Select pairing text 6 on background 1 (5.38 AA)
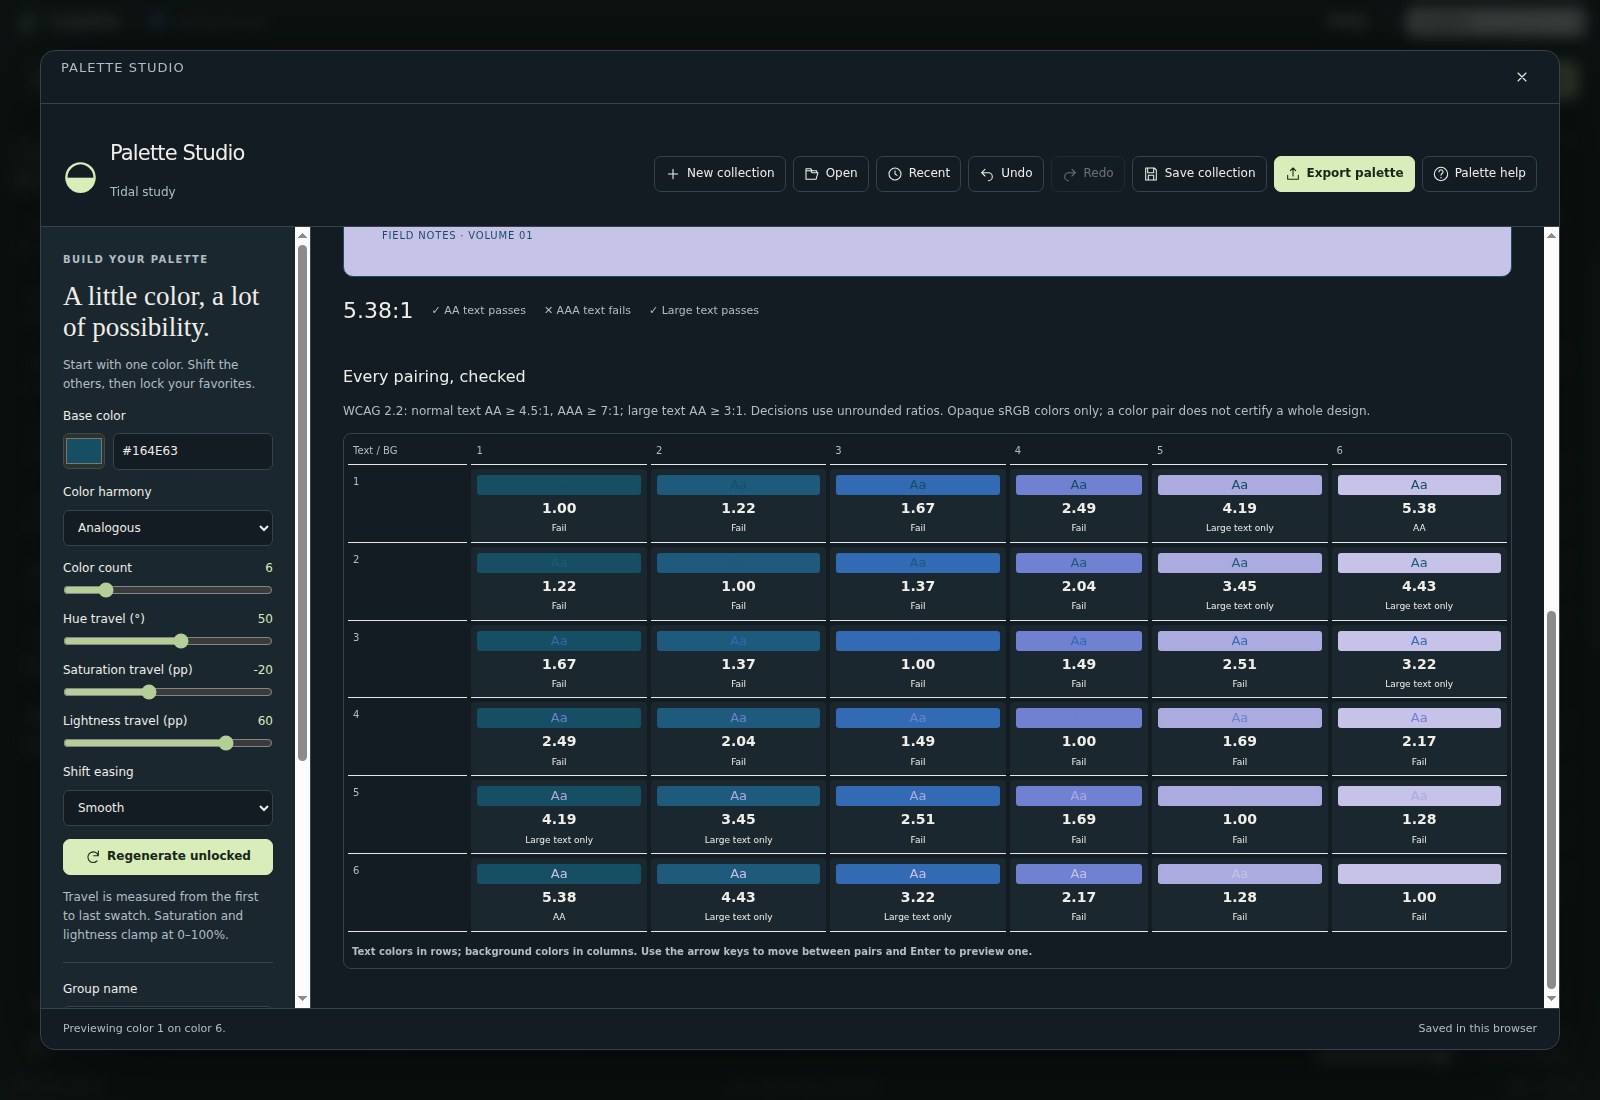This screenshot has width=1600, height=1100. [x=559, y=894]
